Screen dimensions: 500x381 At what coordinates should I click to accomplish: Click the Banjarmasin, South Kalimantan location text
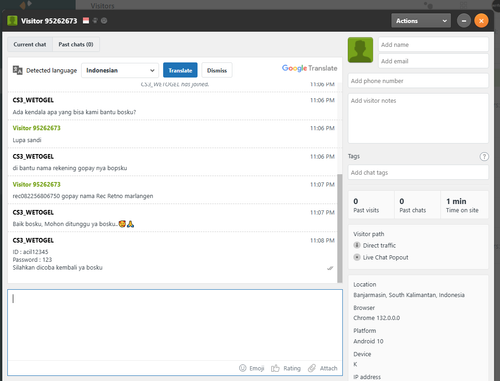(x=409, y=295)
